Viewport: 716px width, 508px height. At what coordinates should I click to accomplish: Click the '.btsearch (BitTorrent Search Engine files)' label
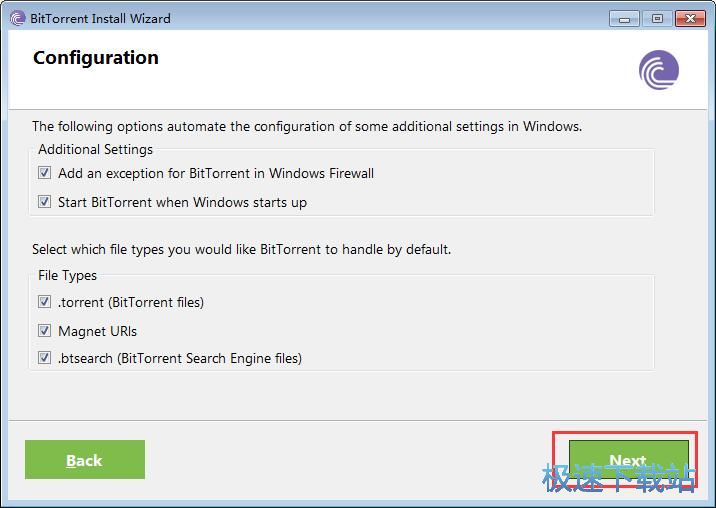[180, 358]
